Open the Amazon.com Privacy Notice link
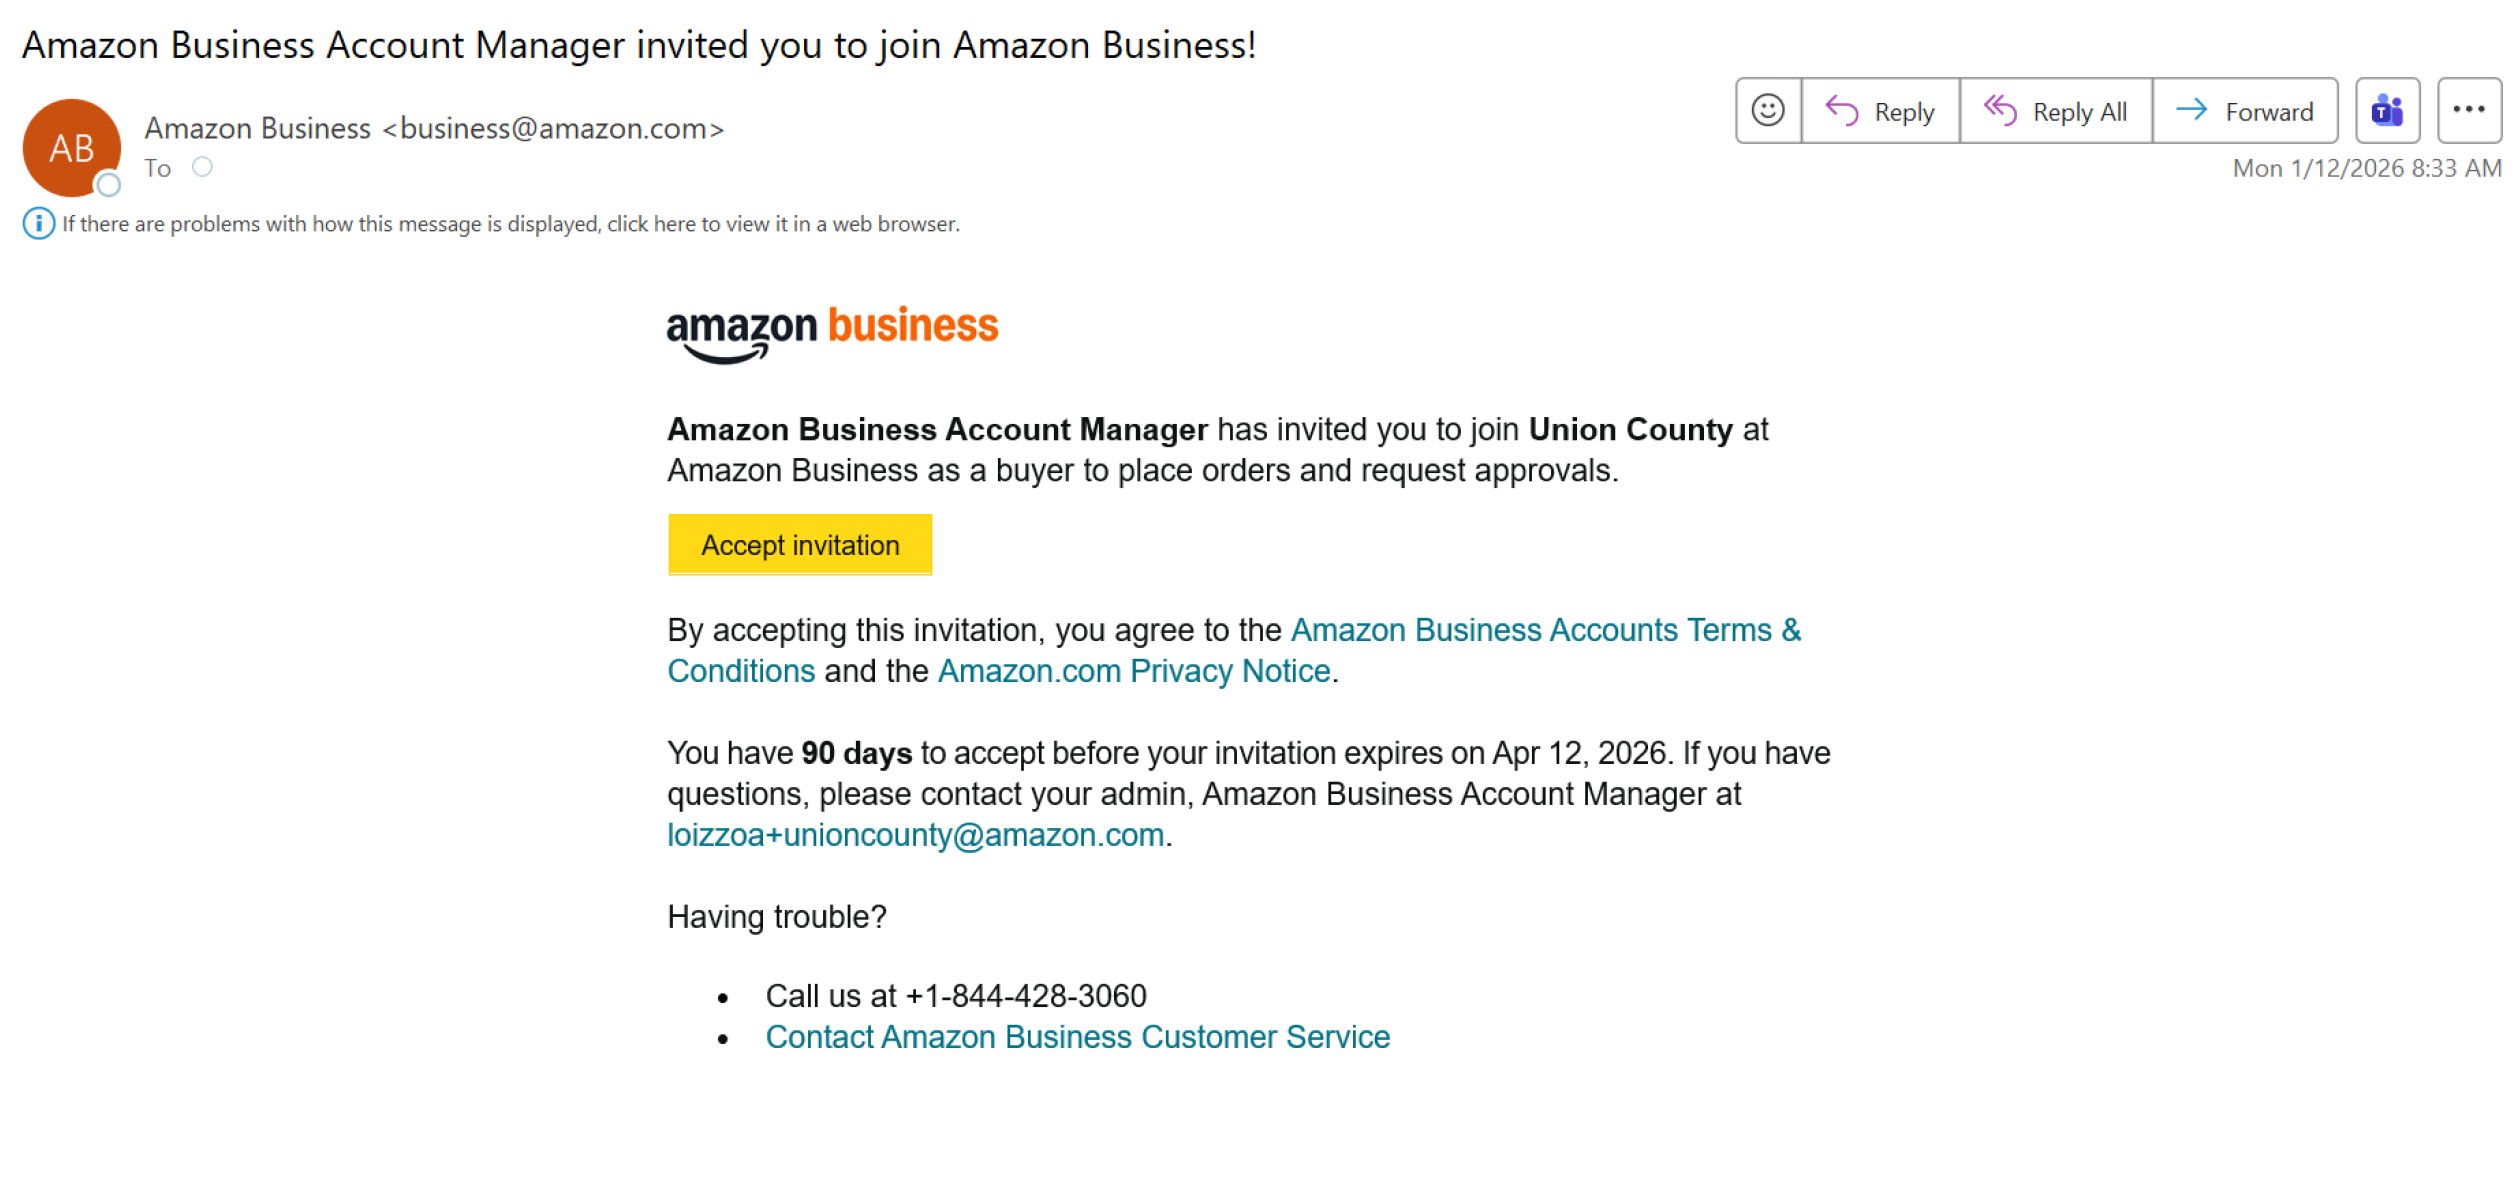 [x=1134, y=671]
